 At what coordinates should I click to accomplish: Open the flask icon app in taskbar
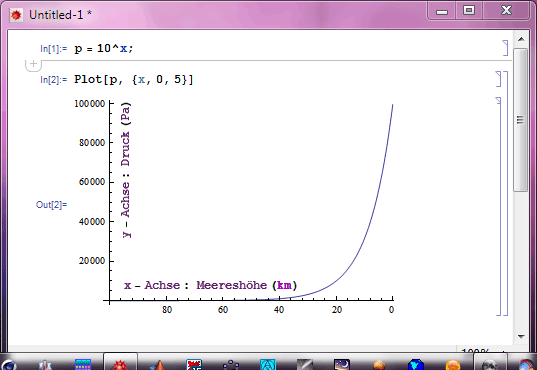46,365
